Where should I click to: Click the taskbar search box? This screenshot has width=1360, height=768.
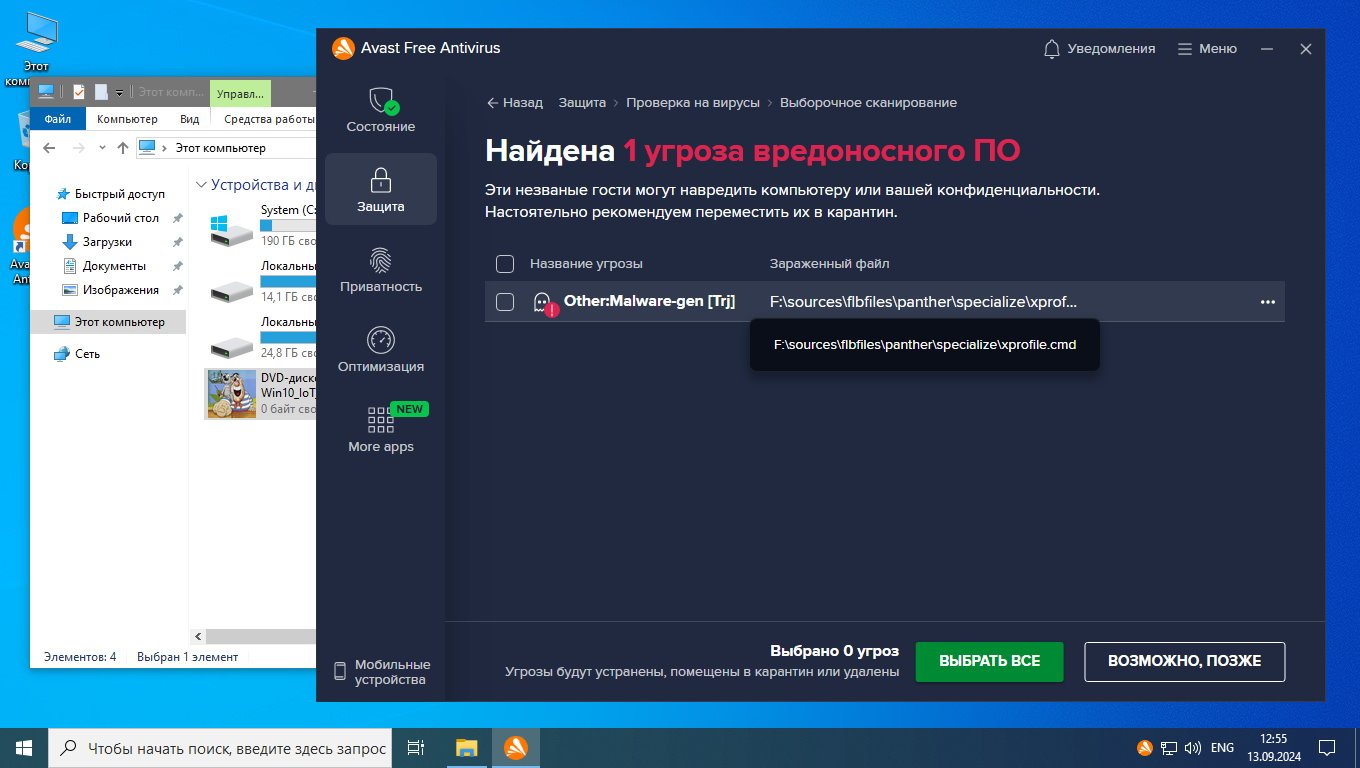(x=220, y=747)
